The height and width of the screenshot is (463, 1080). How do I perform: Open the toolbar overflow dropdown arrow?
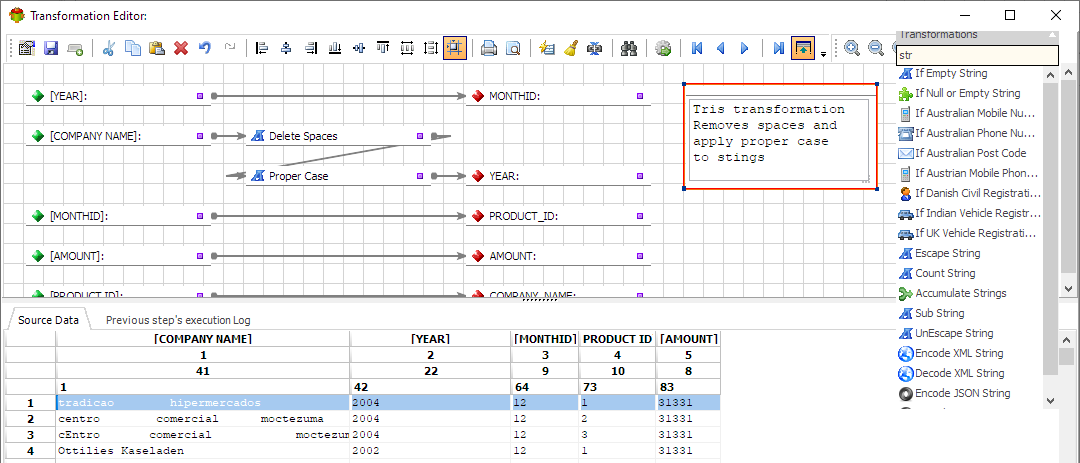click(x=823, y=54)
